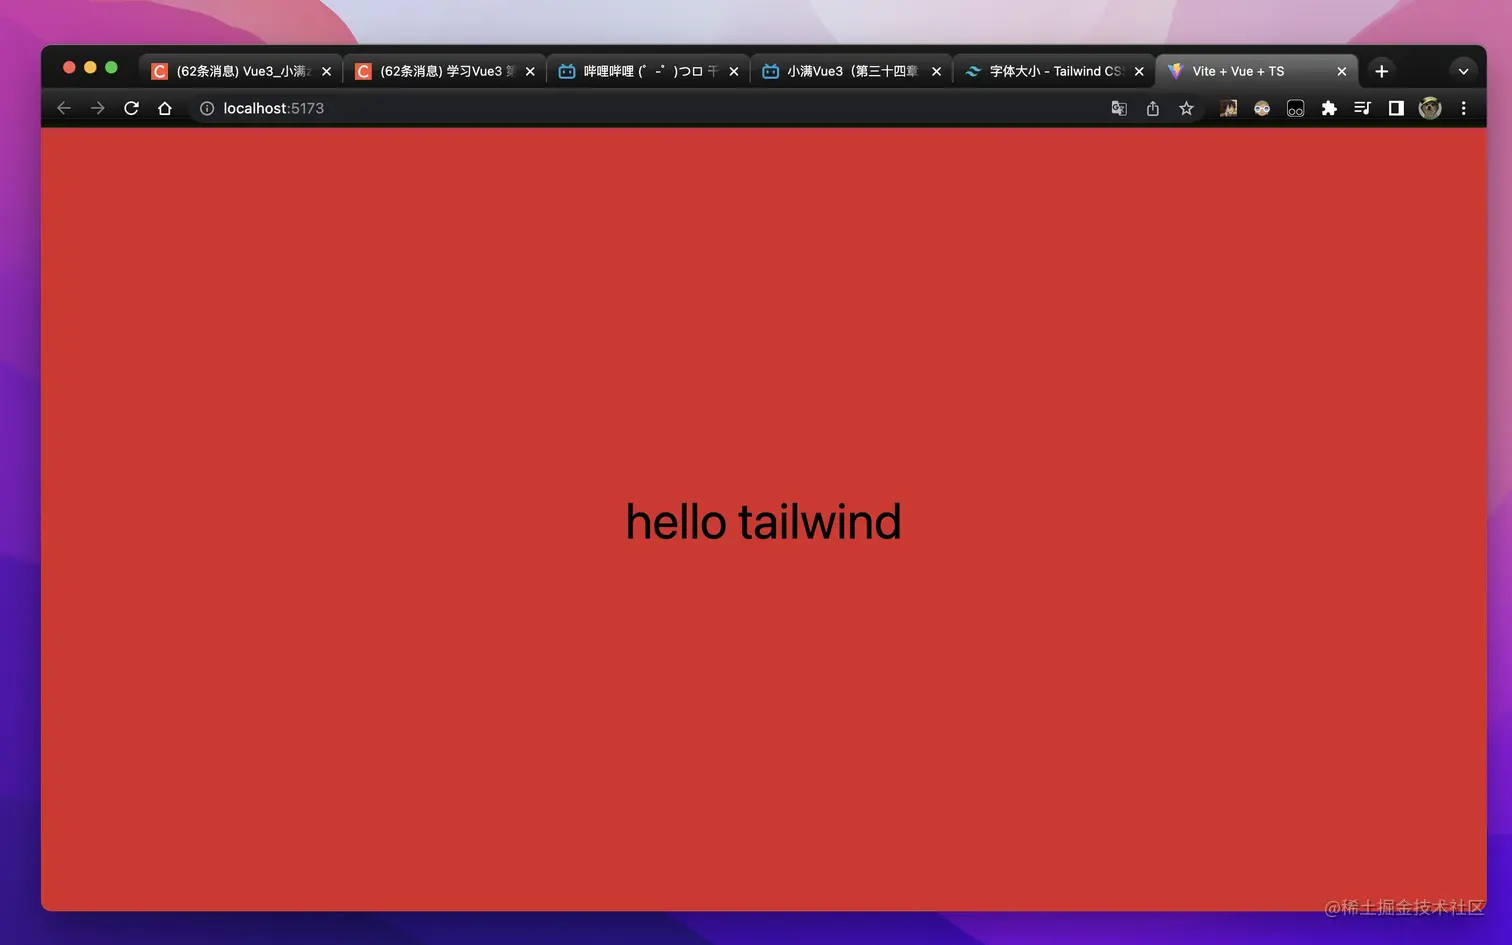Screen dimensions: 1512x945
Task: Reload the localhost page
Action: tap(131, 108)
